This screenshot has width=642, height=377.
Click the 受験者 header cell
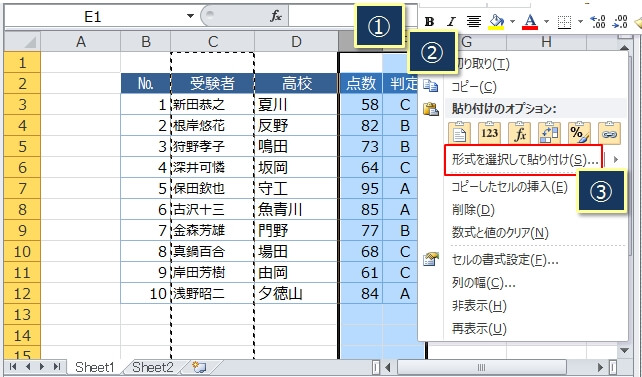pyautogui.click(x=212, y=84)
